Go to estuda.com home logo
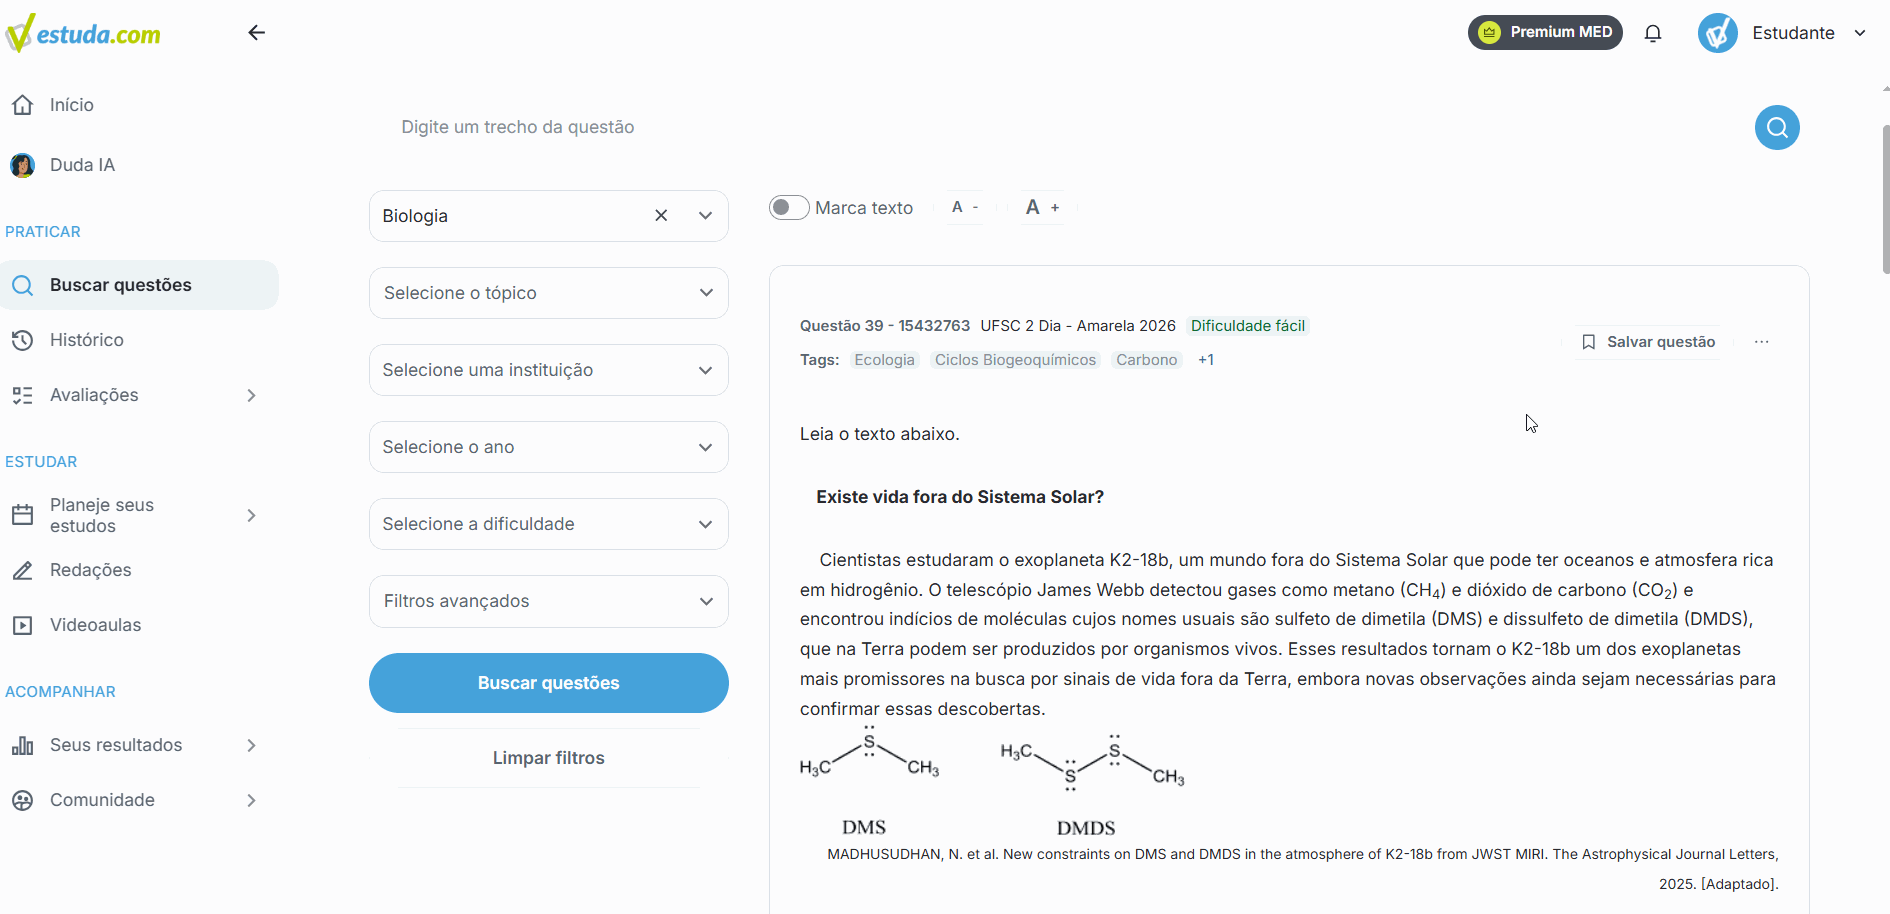This screenshot has width=1890, height=914. point(83,33)
